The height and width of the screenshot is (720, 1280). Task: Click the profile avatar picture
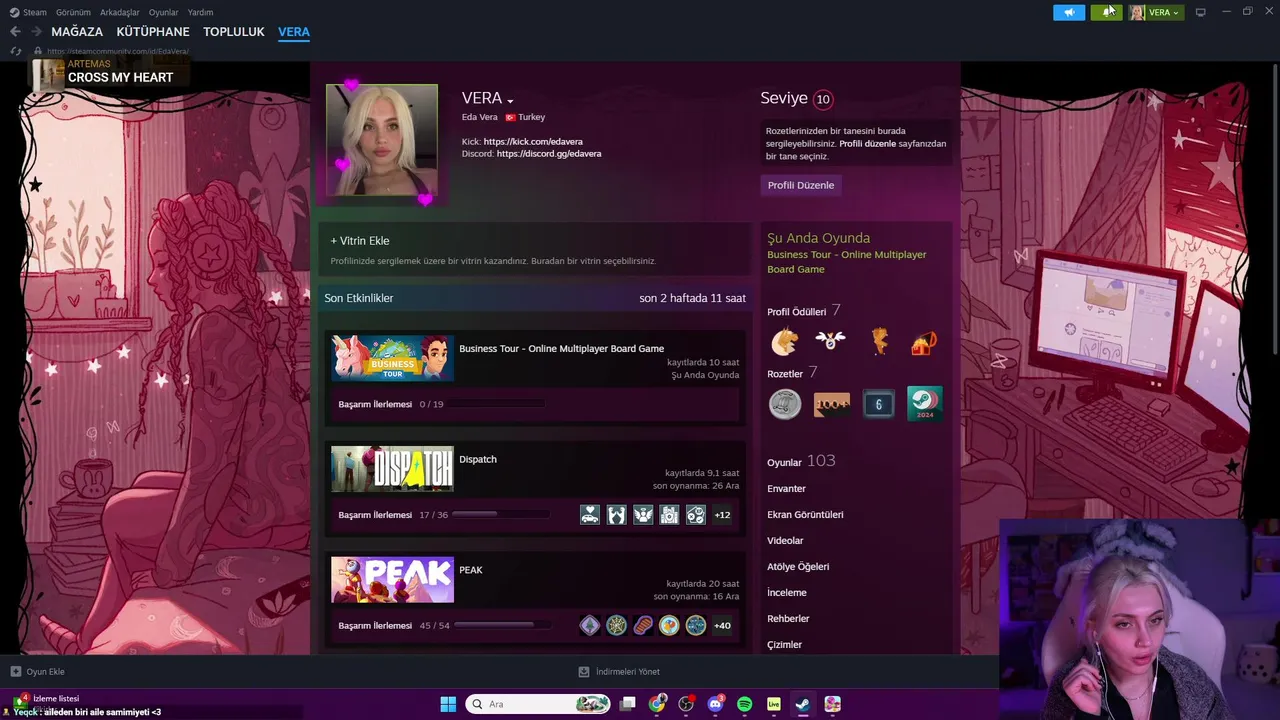(382, 140)
